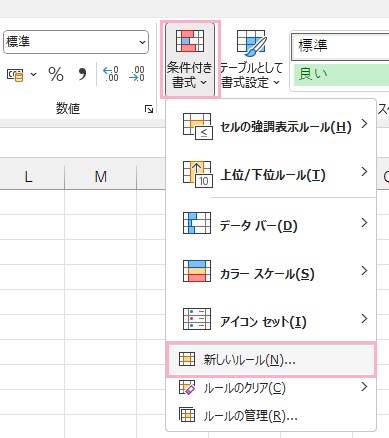
Task: Click the カラー スケール icon
Action: click(197, 271)
